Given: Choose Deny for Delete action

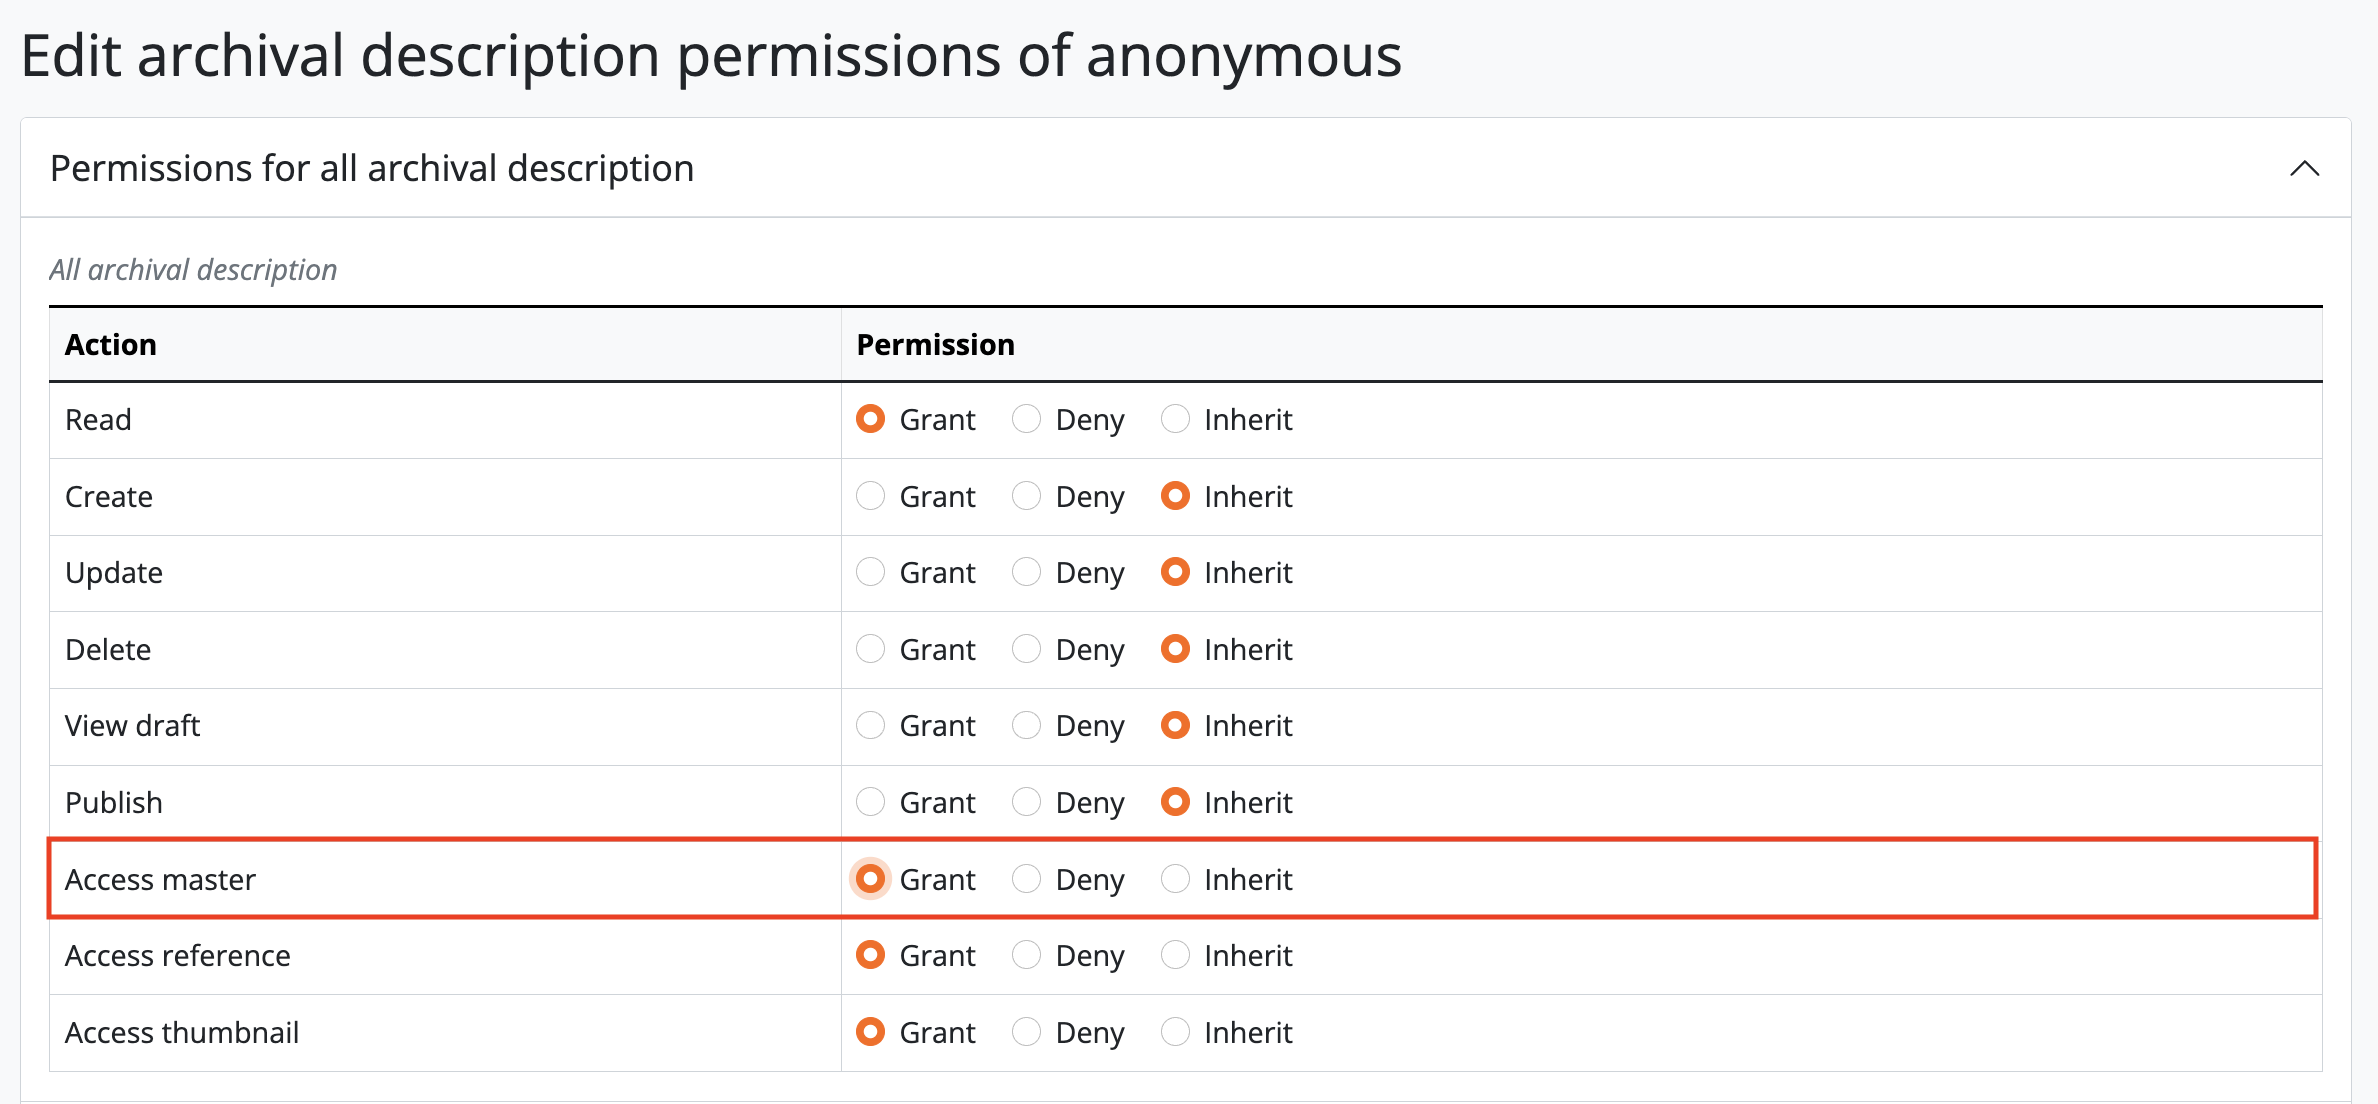Looking at the screenshot, I should [x=1026, y=649].
